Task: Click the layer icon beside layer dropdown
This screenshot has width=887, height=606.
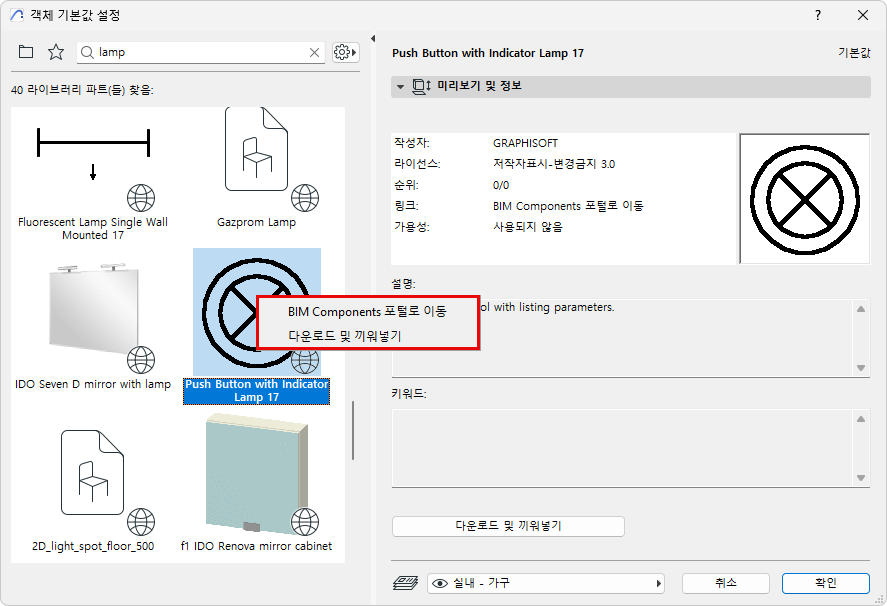Action: click(x=405, y=583)
